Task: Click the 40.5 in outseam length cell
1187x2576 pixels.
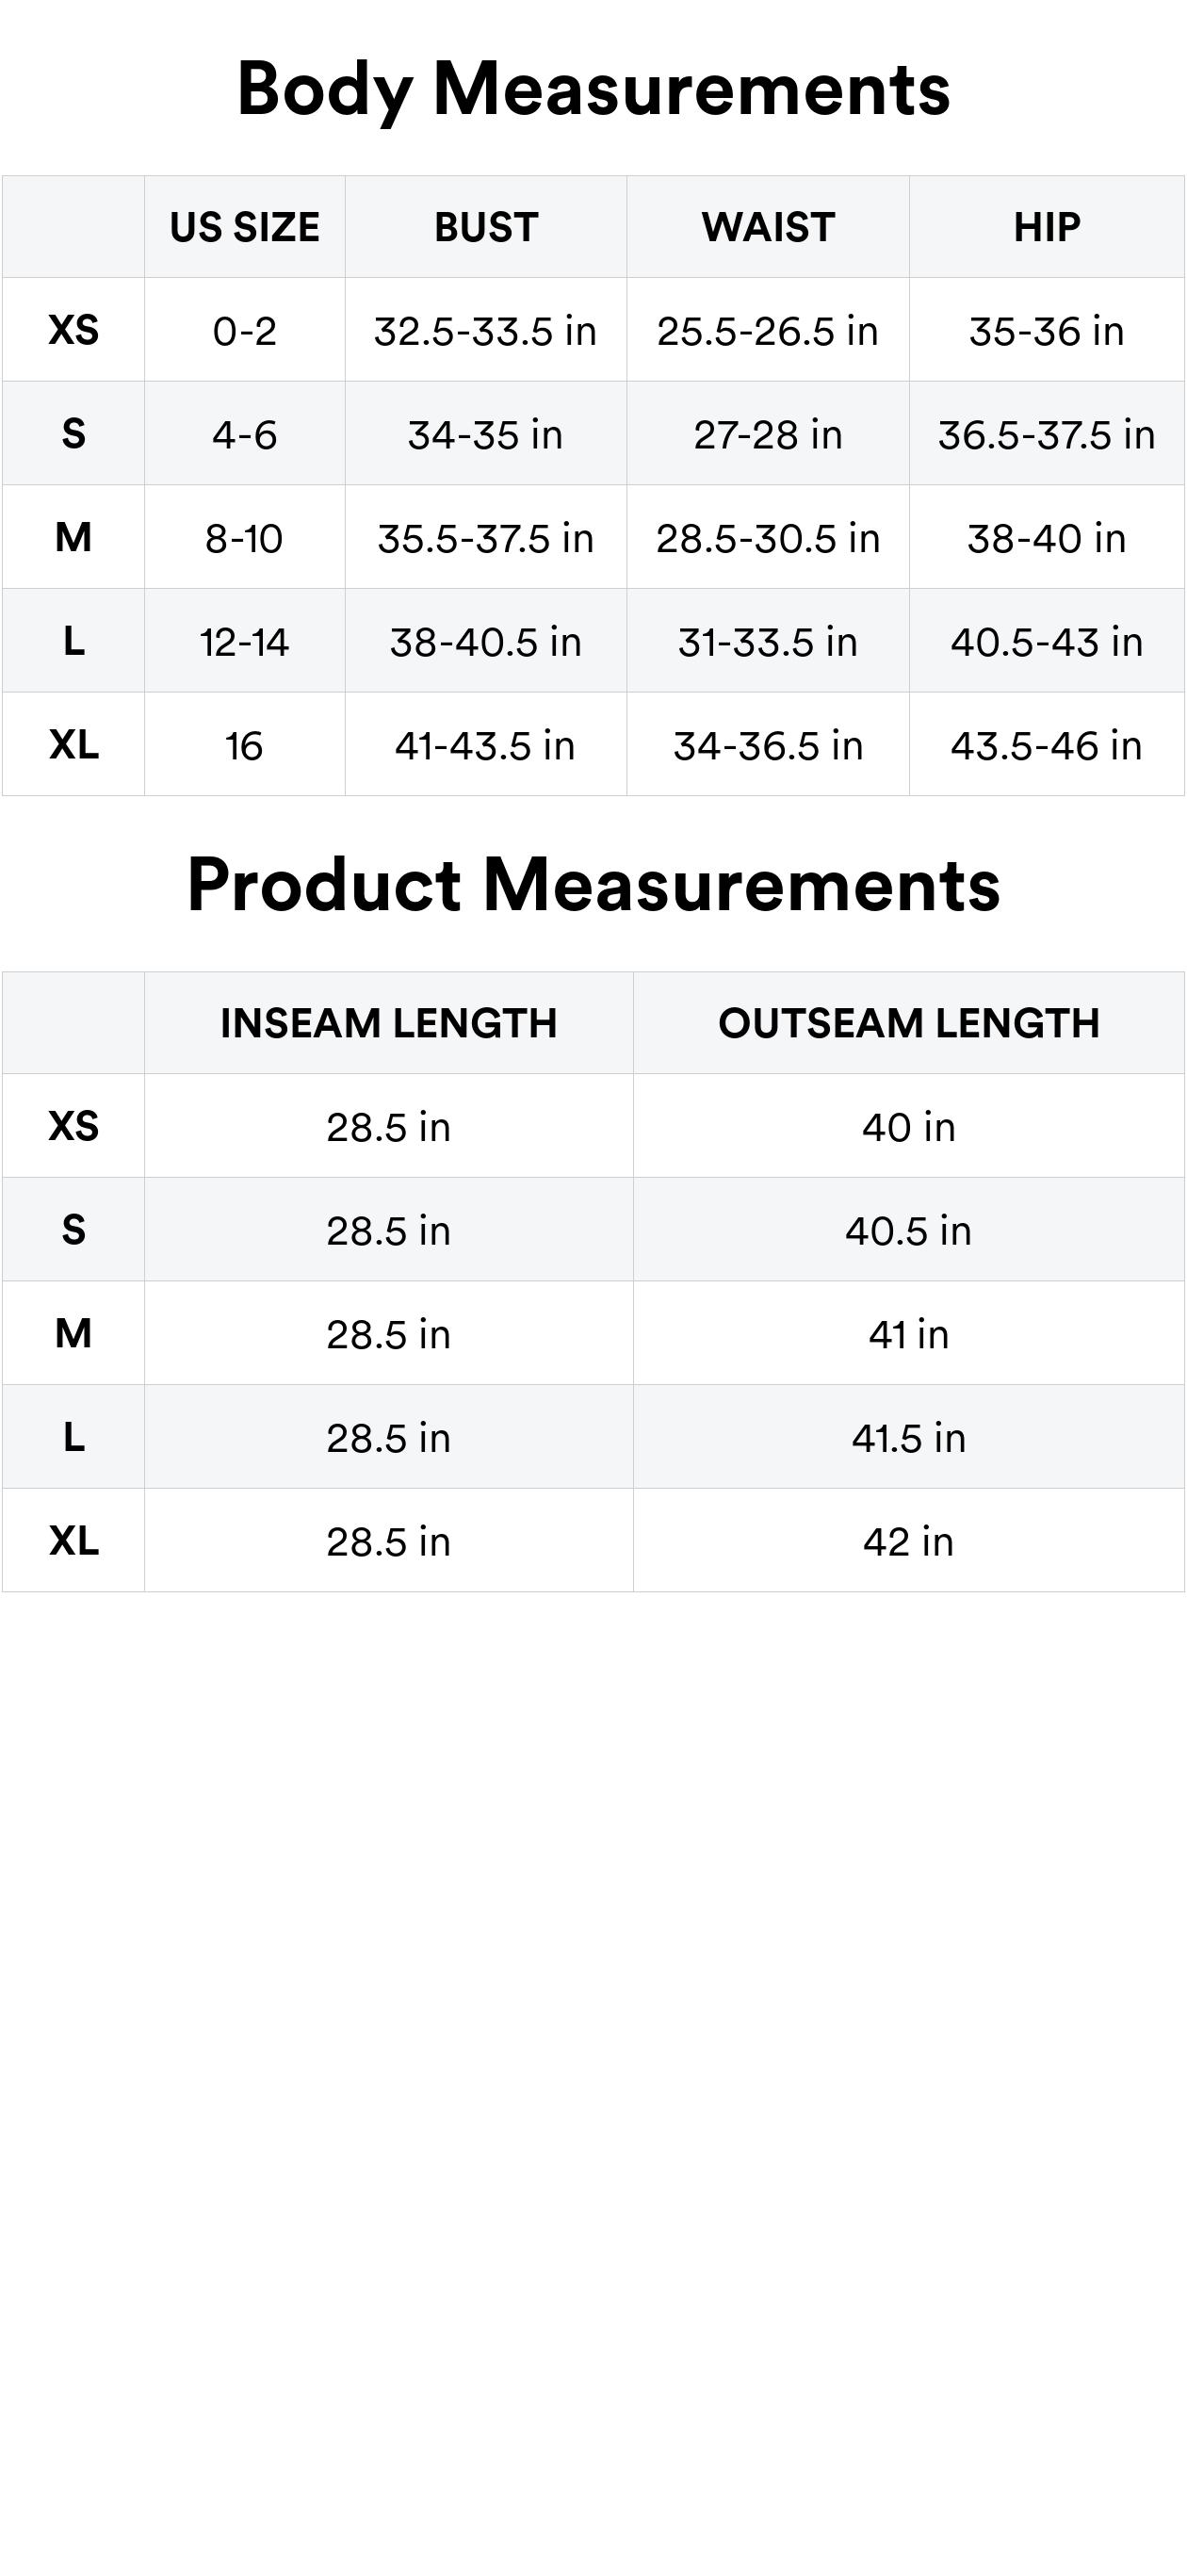Action: click(x=908, y=1231)
